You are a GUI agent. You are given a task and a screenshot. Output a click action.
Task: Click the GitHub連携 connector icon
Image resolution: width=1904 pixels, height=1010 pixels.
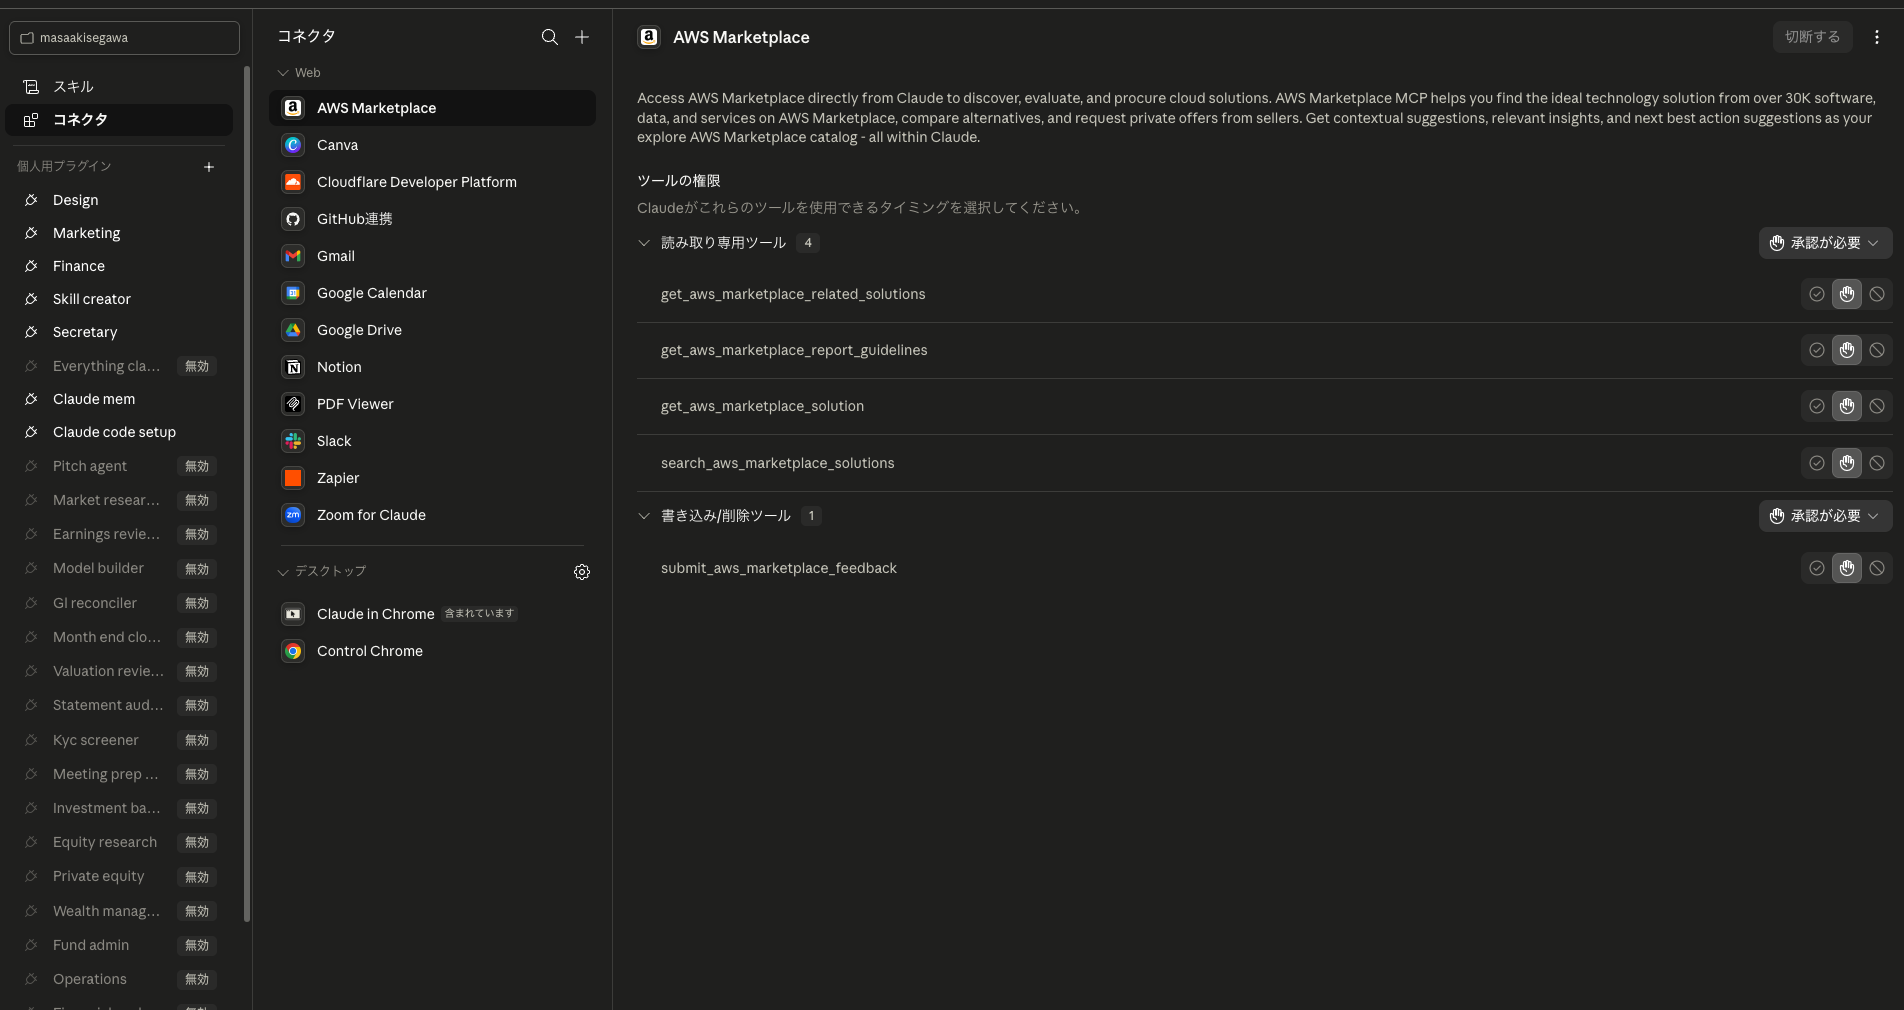(x=293, y=219)
